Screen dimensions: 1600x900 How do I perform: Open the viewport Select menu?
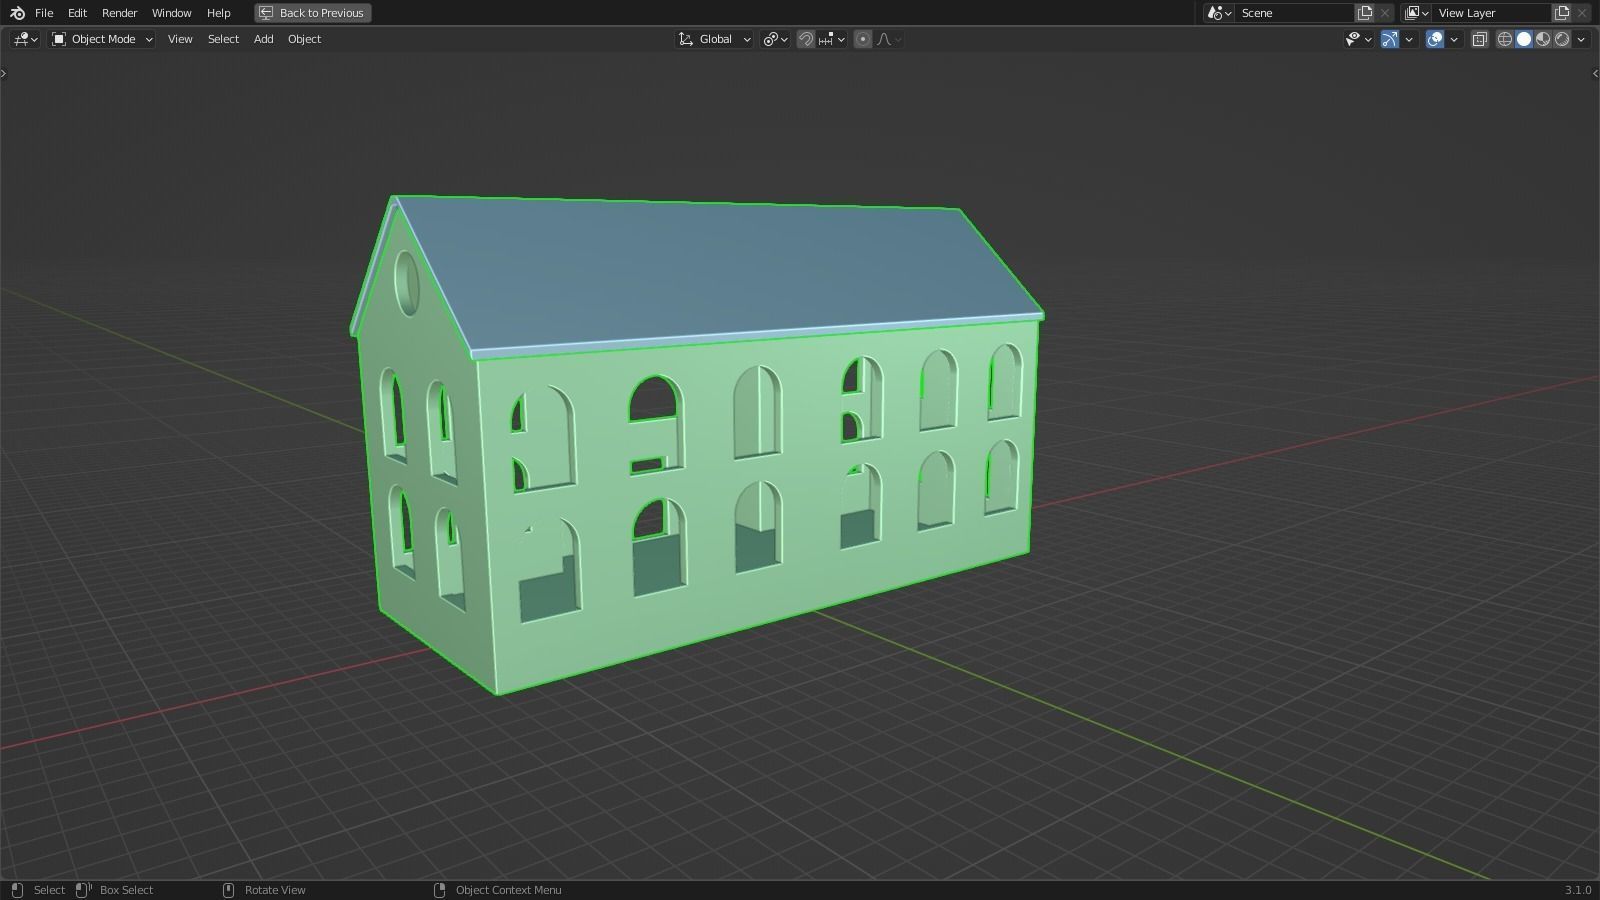pos(223,39)
